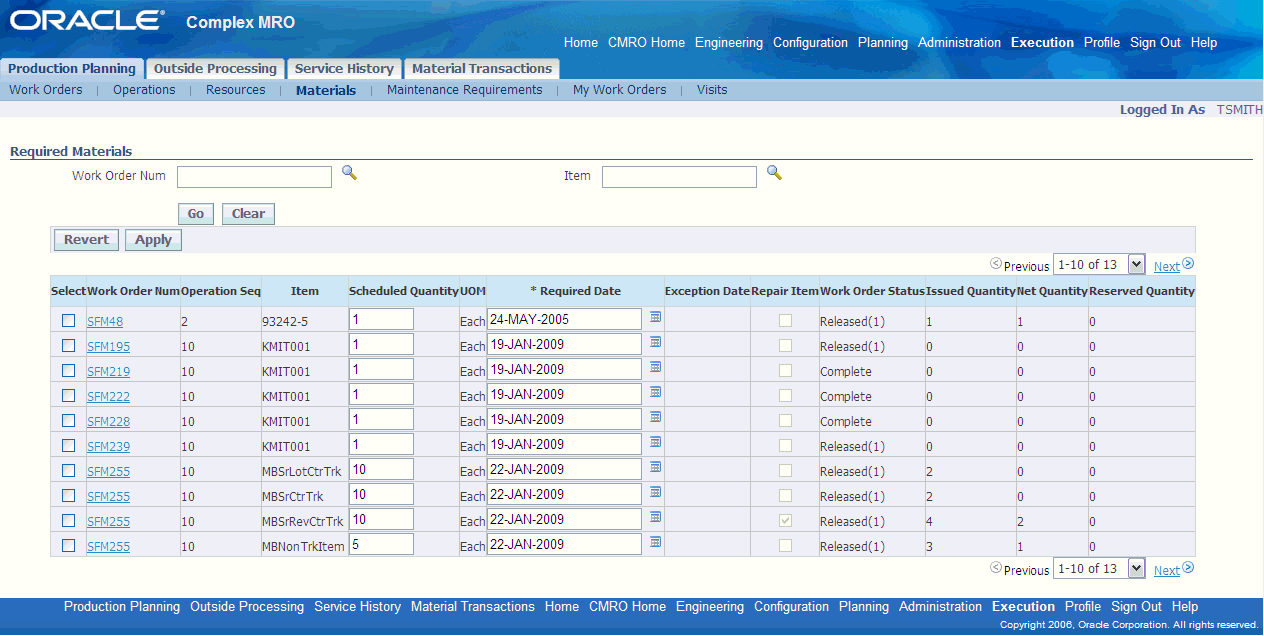Screen dimensions: 1264x636
Task: Switch to Outside Processing tab
Action: point(215,69)
